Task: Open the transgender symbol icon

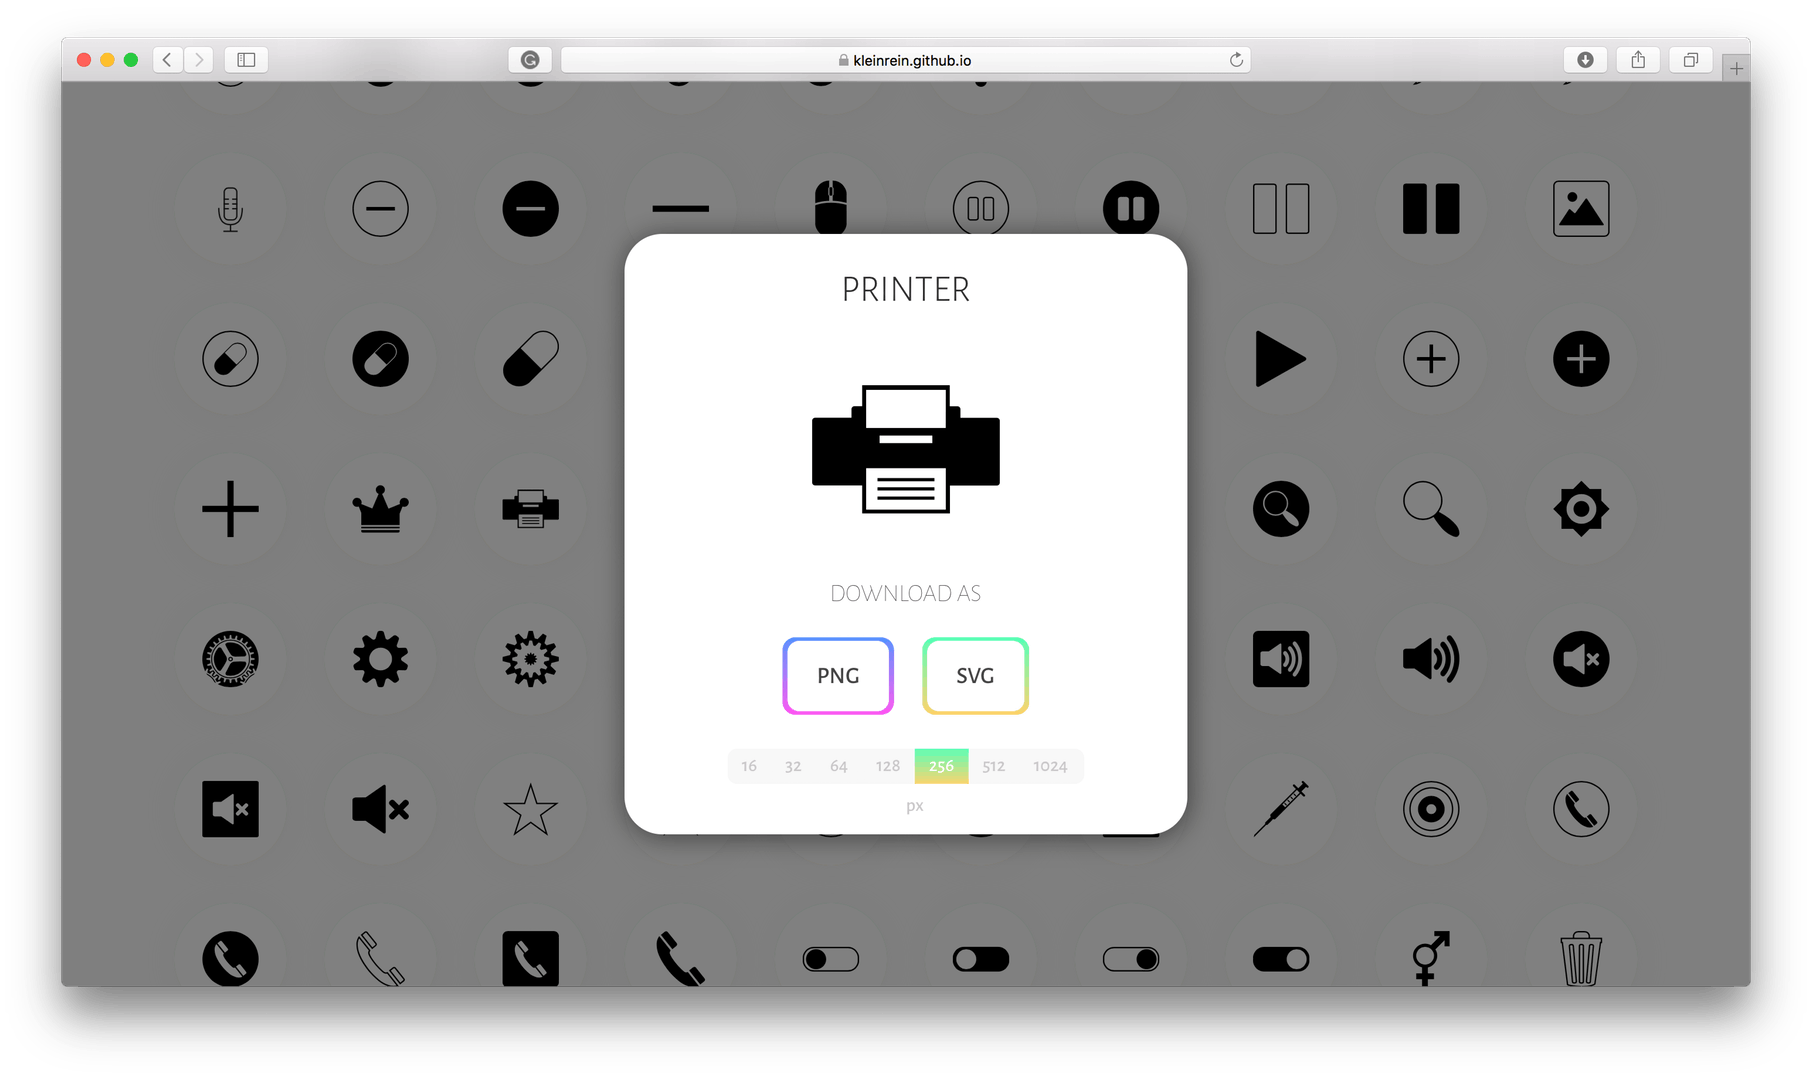Action: click(1431, 958)
